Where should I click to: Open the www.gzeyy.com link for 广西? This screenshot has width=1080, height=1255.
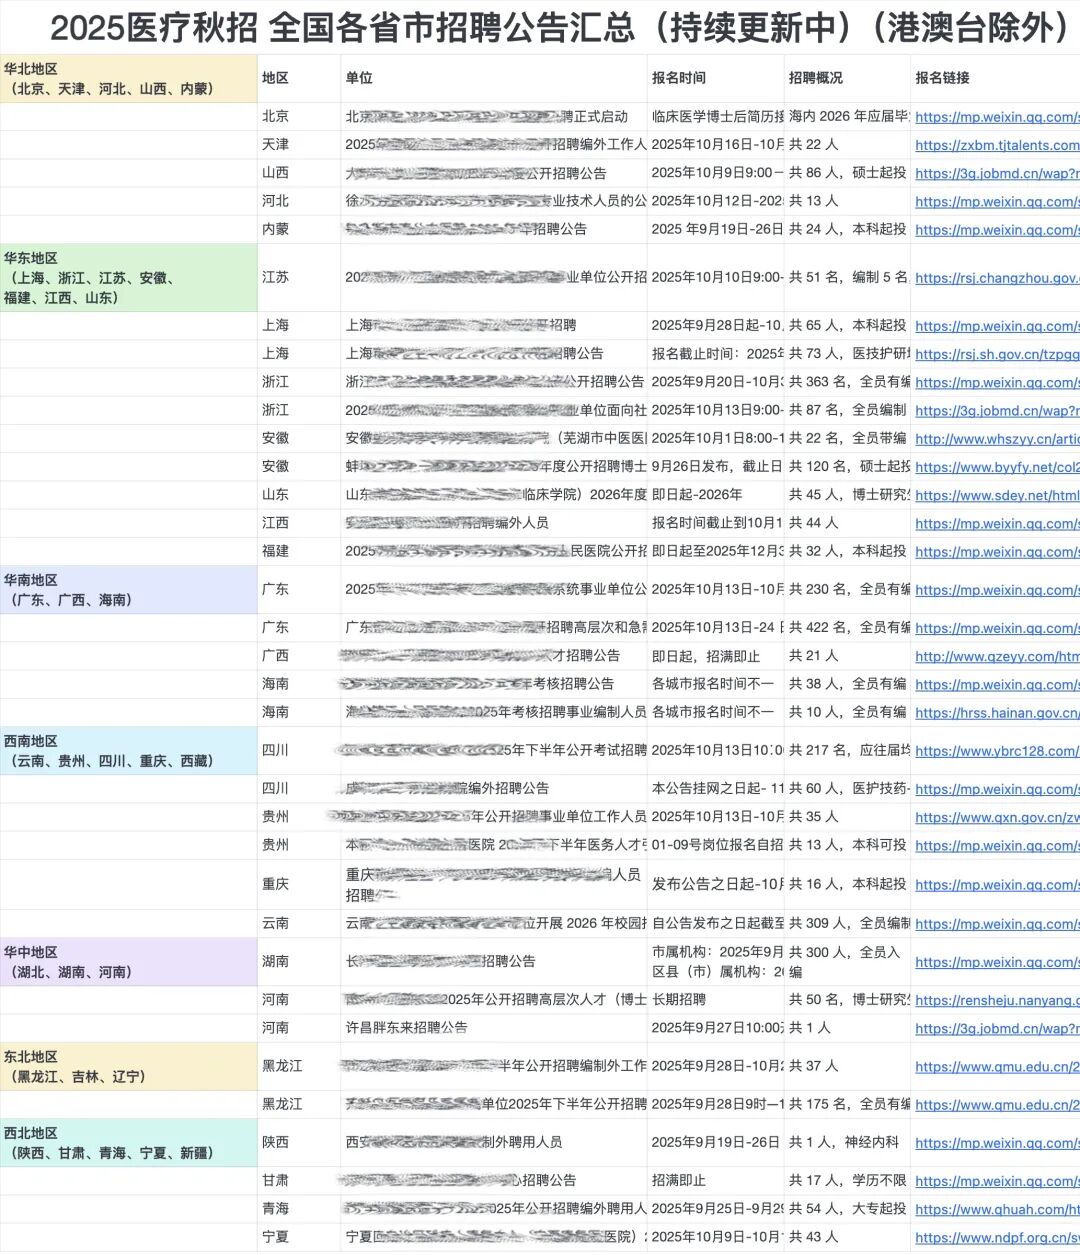[996, 657]
